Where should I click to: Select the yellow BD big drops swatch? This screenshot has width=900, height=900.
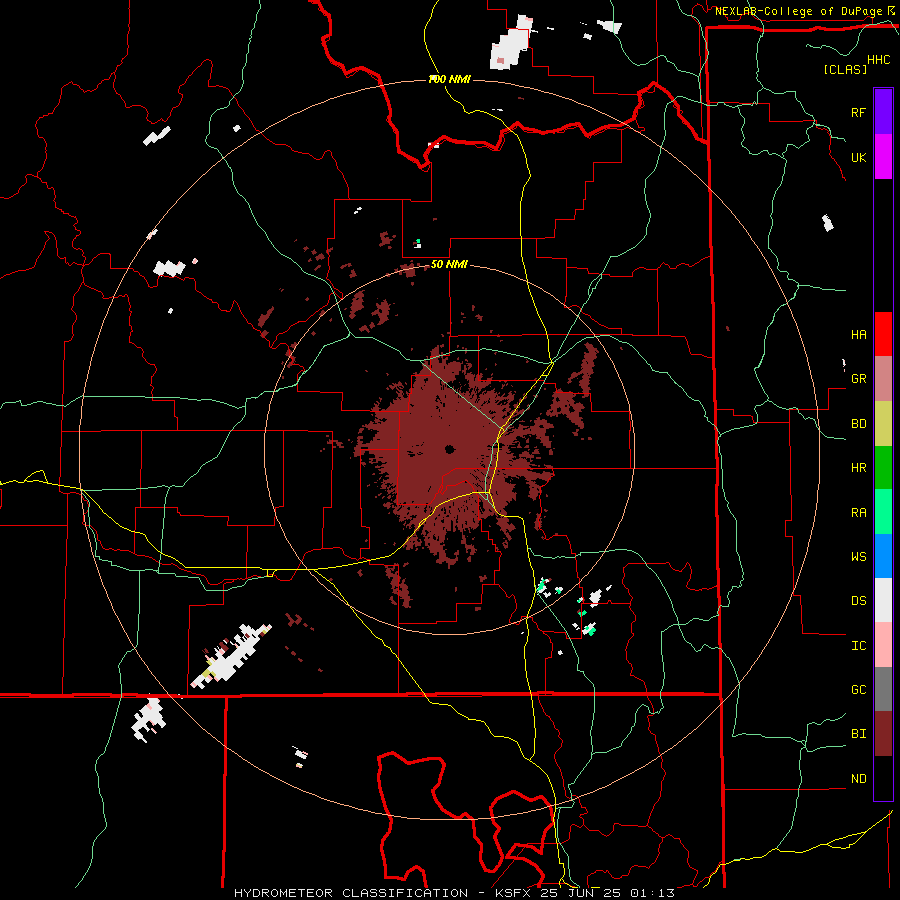point(883,424)
